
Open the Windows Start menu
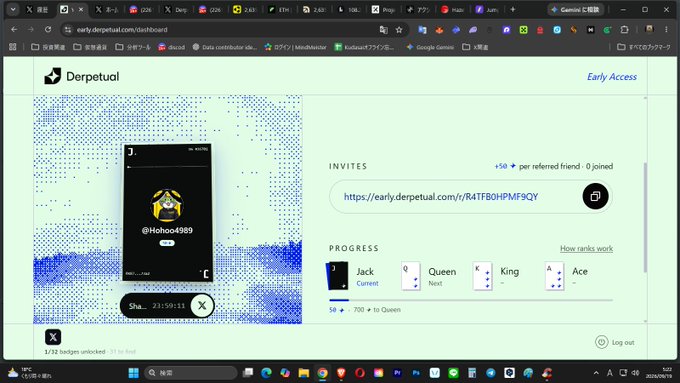(134, 373)
